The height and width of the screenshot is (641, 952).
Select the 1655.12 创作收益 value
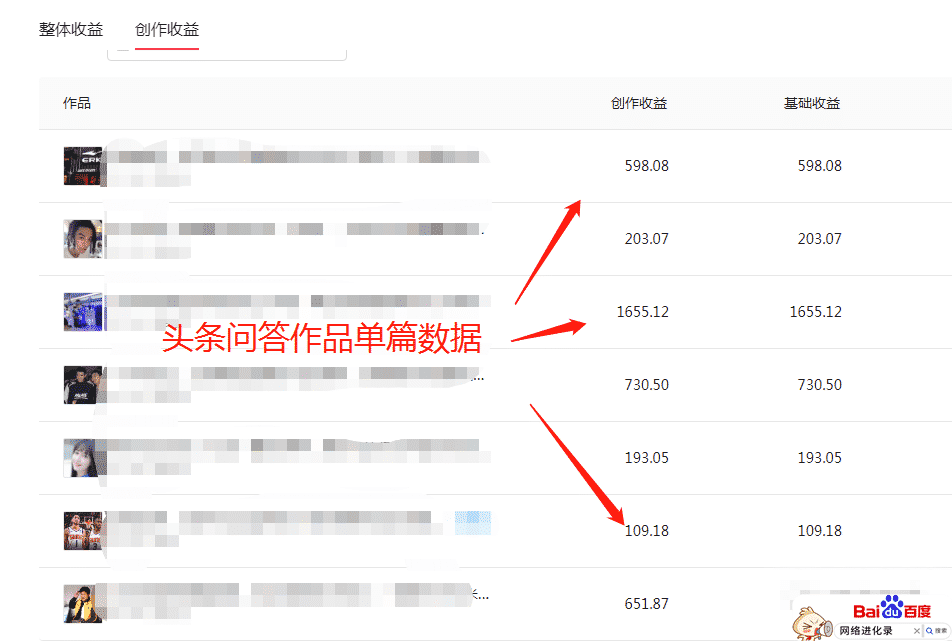pos(642,311)
